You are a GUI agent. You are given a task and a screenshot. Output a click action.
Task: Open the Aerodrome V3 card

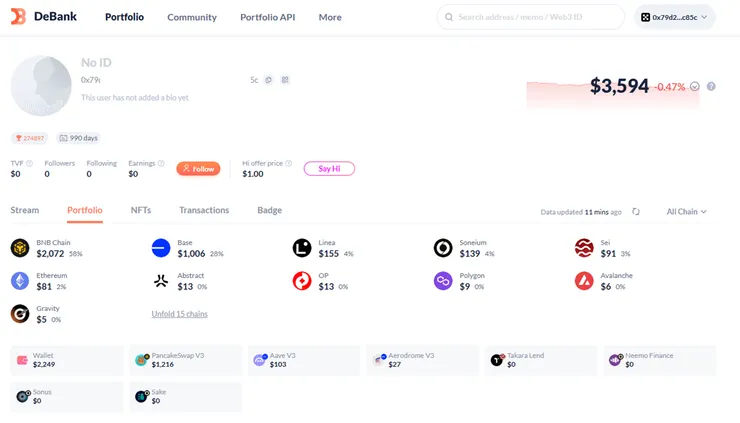coord(422,360)
